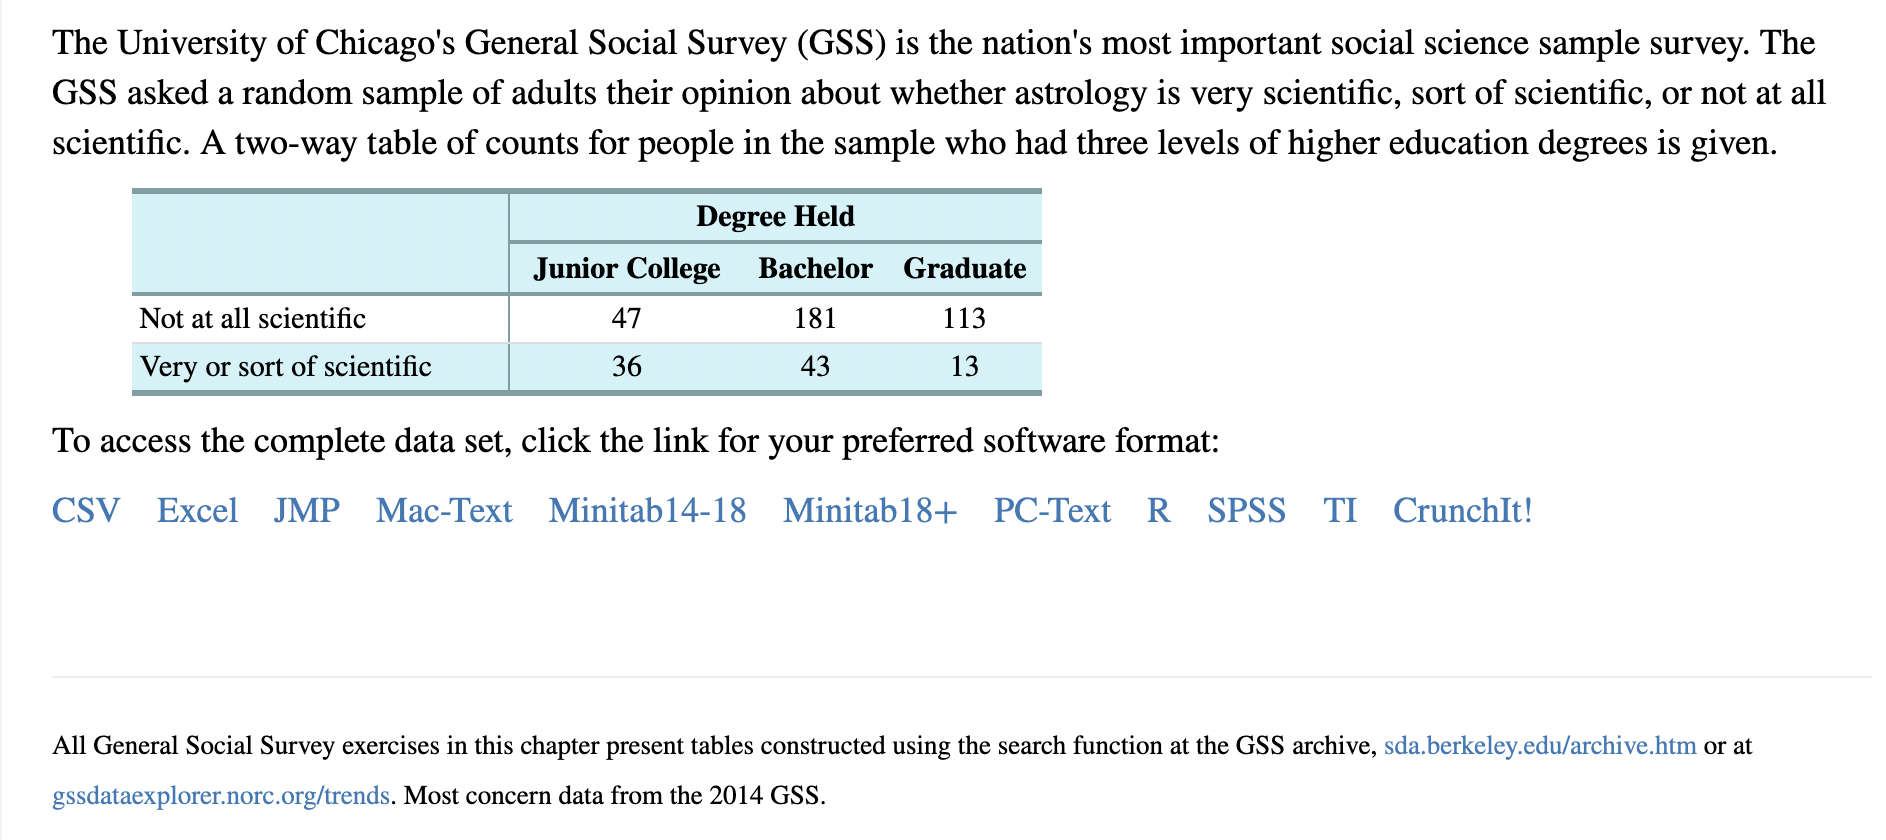This screenshot has height=840, width=1886.
Task: Visit the sda.berkeley.edu/archive.htm link
Action: 1540,746
